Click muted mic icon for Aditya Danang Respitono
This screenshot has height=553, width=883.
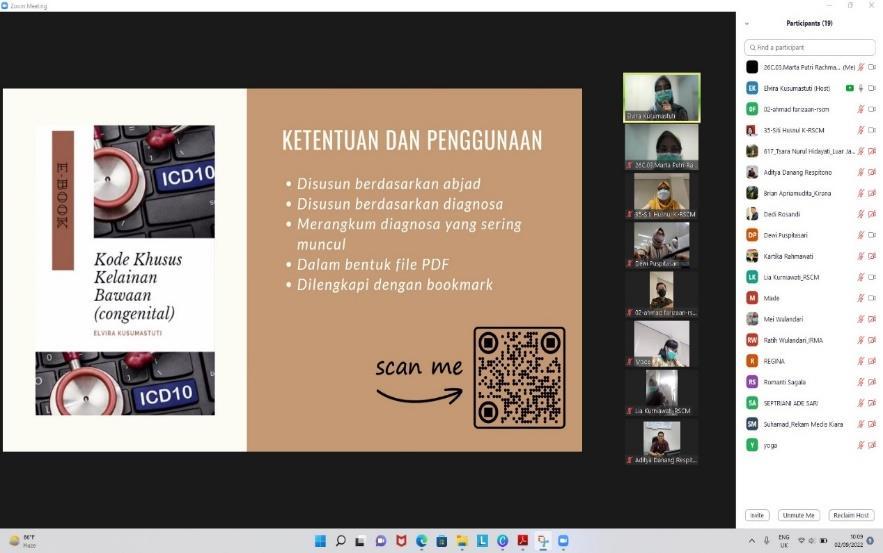tap(860, 172)
